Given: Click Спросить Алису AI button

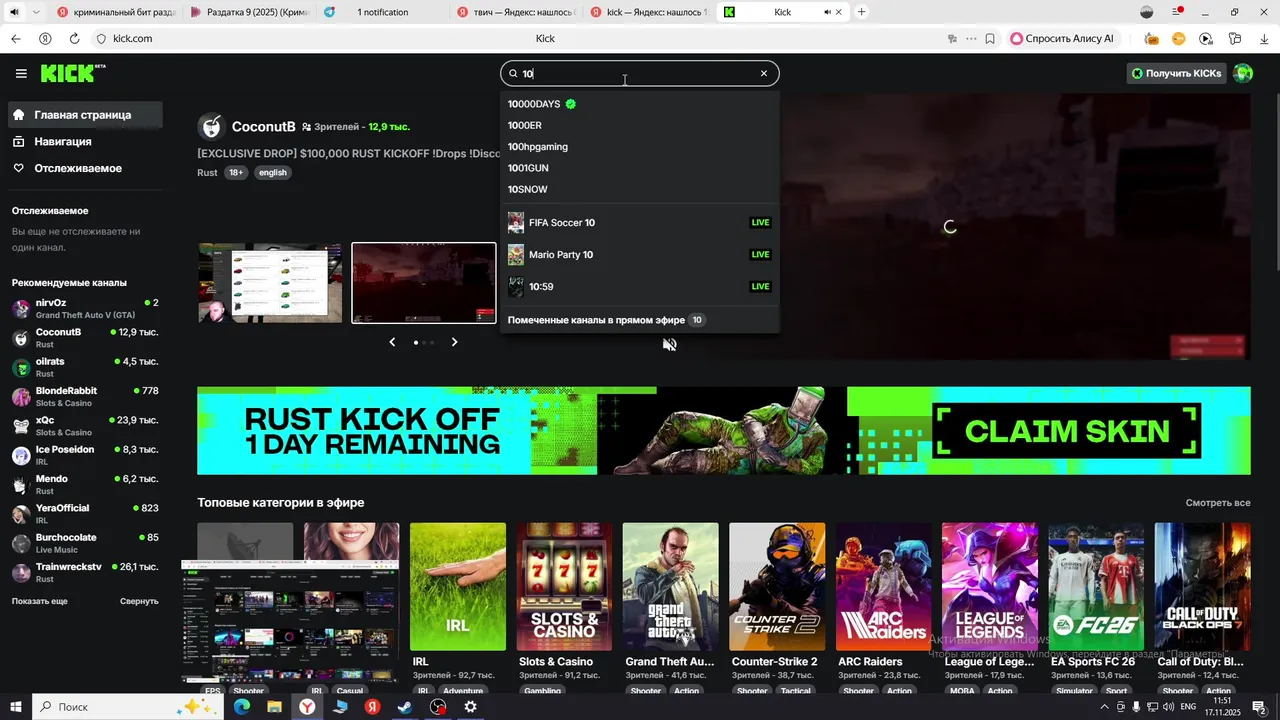Looking at the screenshot, I should pos(1062,39).
